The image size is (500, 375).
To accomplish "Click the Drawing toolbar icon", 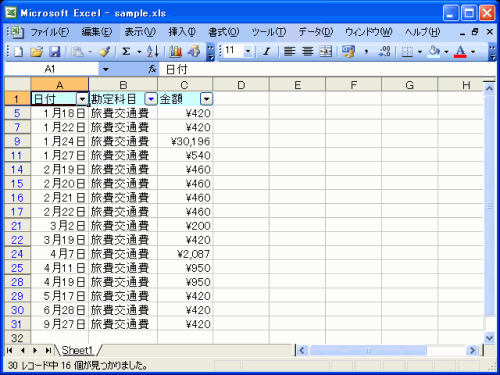I will pos(194,51).
